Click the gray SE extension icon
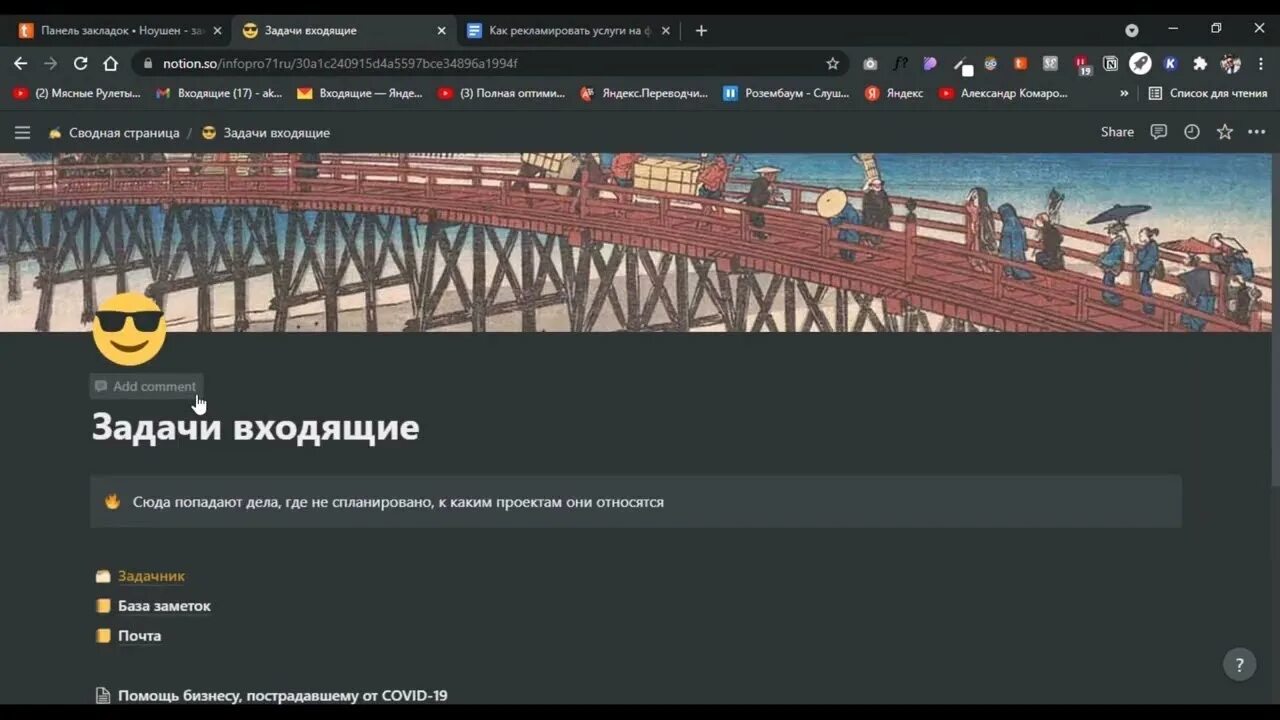 (1050, 63)
